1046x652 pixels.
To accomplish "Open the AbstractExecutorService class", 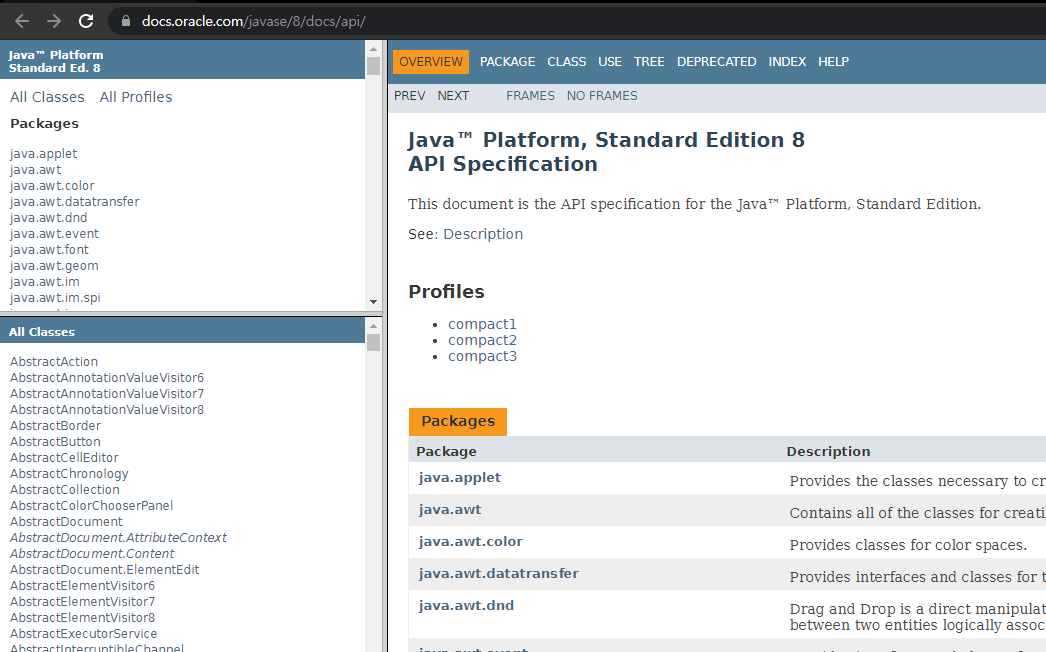I will point(83,634).
